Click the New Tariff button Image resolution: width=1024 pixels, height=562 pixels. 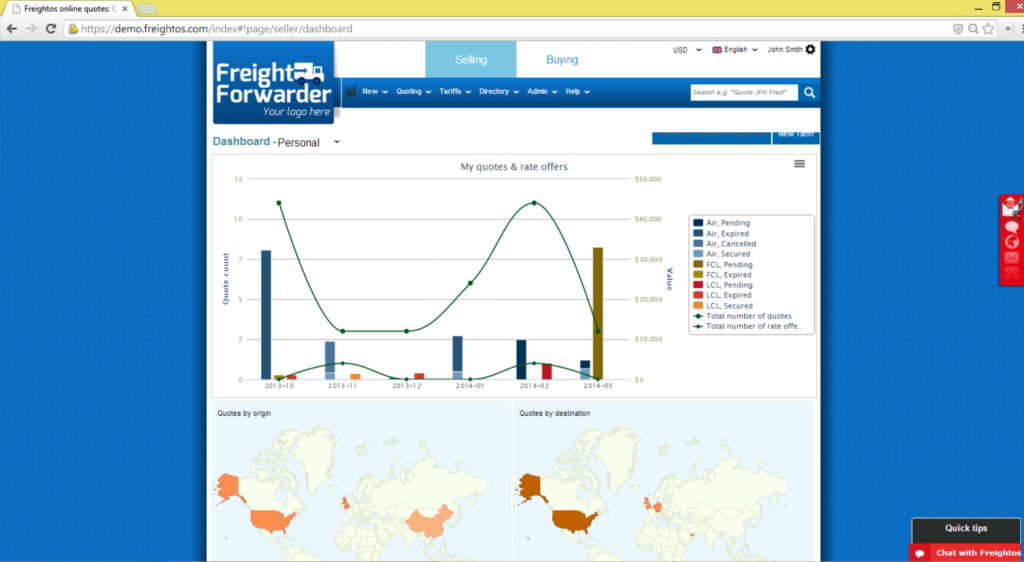click(x=796, y=136)
